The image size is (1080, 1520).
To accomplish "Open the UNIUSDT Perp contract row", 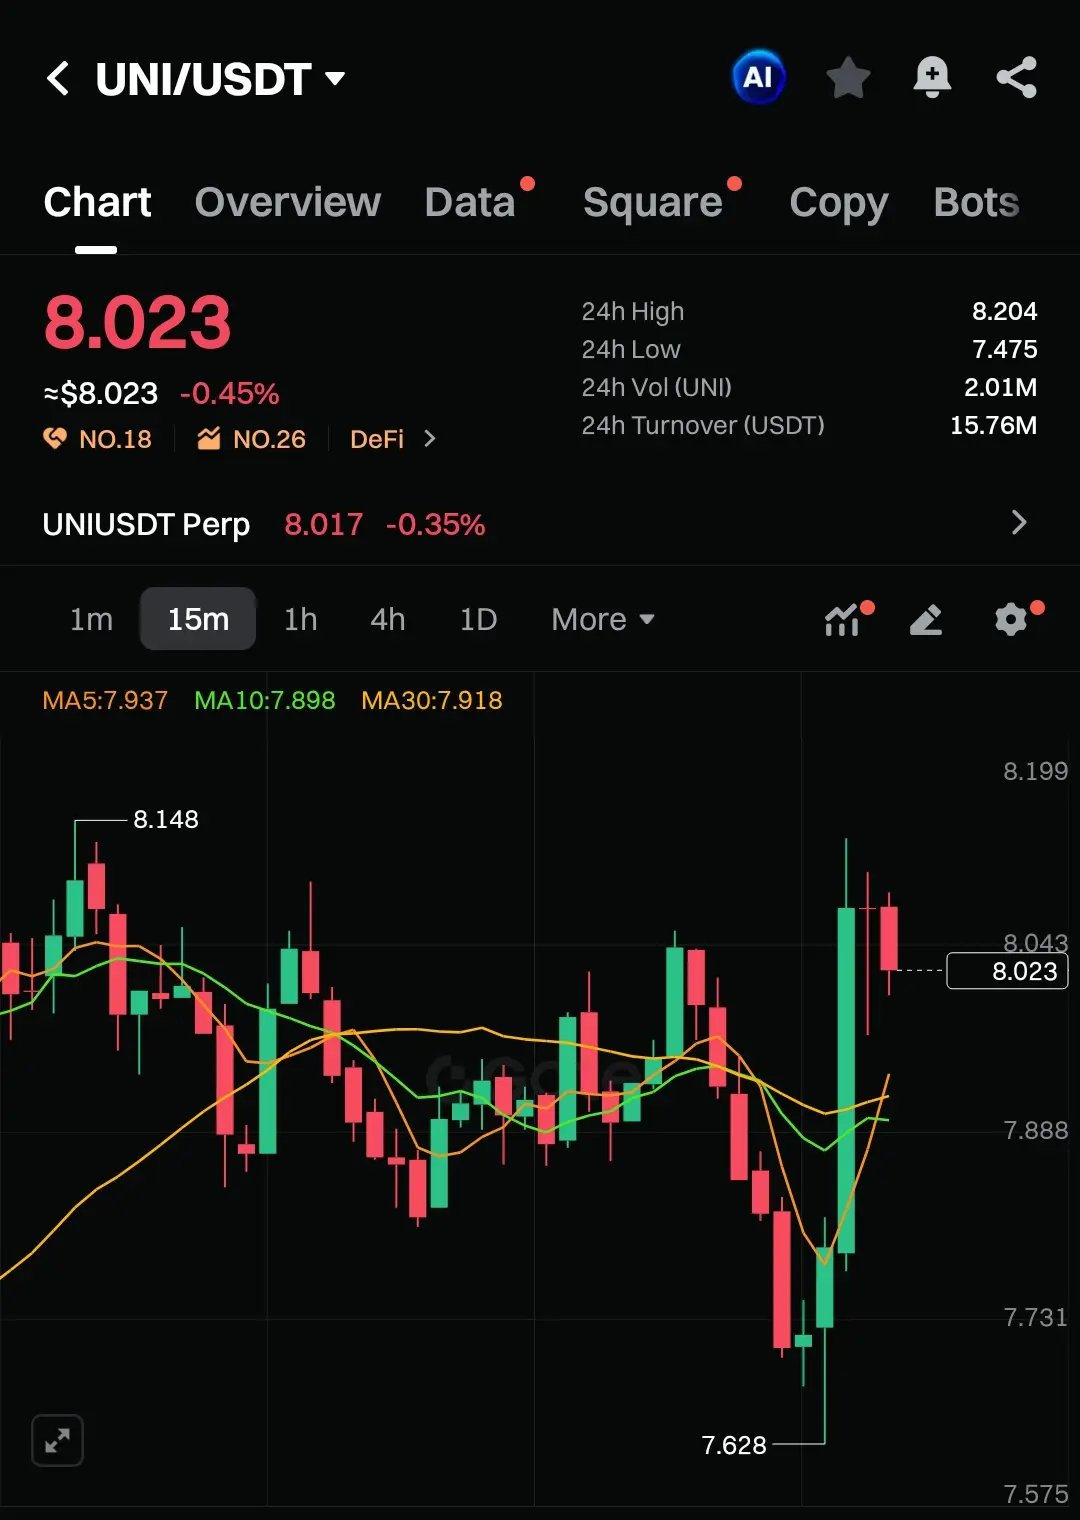I will [x=540, y=523].
